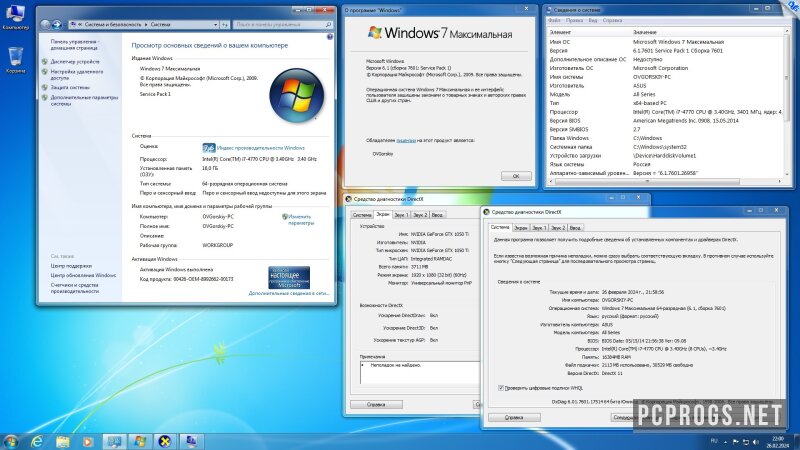The image size is (800, 450).
Task: Open the Start menu orb
Action: [x=11, y=441]
